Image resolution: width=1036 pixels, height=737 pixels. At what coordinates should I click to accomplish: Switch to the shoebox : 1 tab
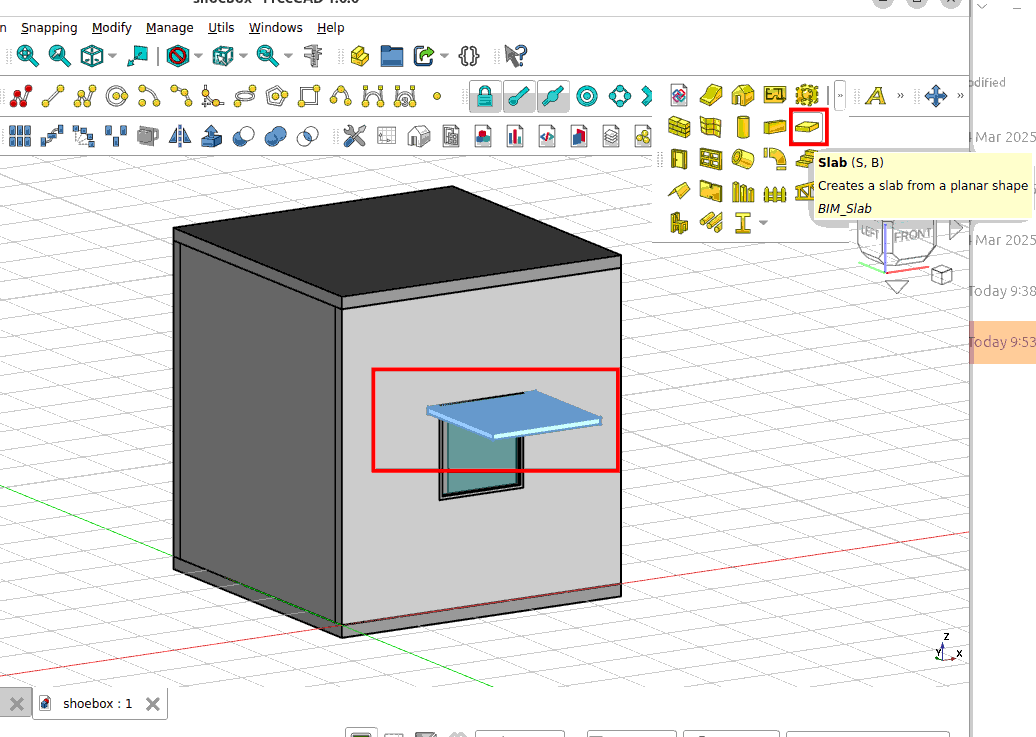[x=97, y=703]
